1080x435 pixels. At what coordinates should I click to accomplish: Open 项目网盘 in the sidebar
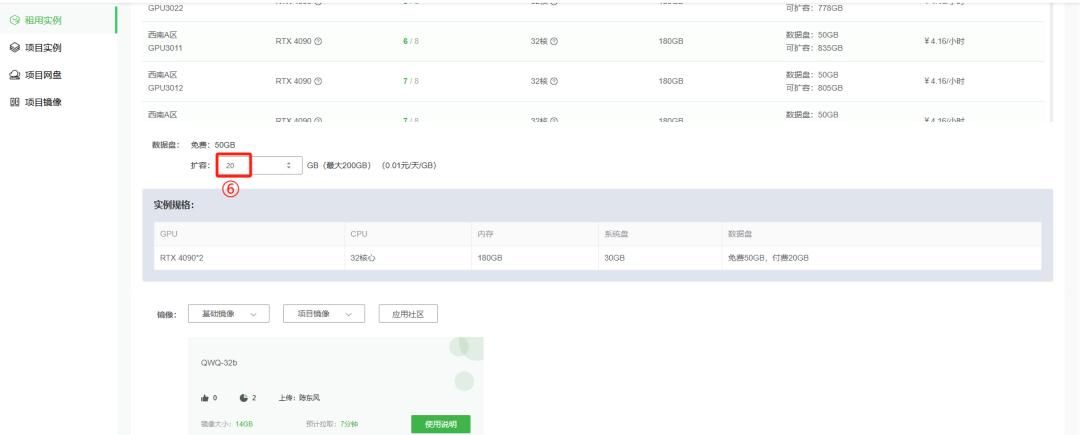point(43,75)
